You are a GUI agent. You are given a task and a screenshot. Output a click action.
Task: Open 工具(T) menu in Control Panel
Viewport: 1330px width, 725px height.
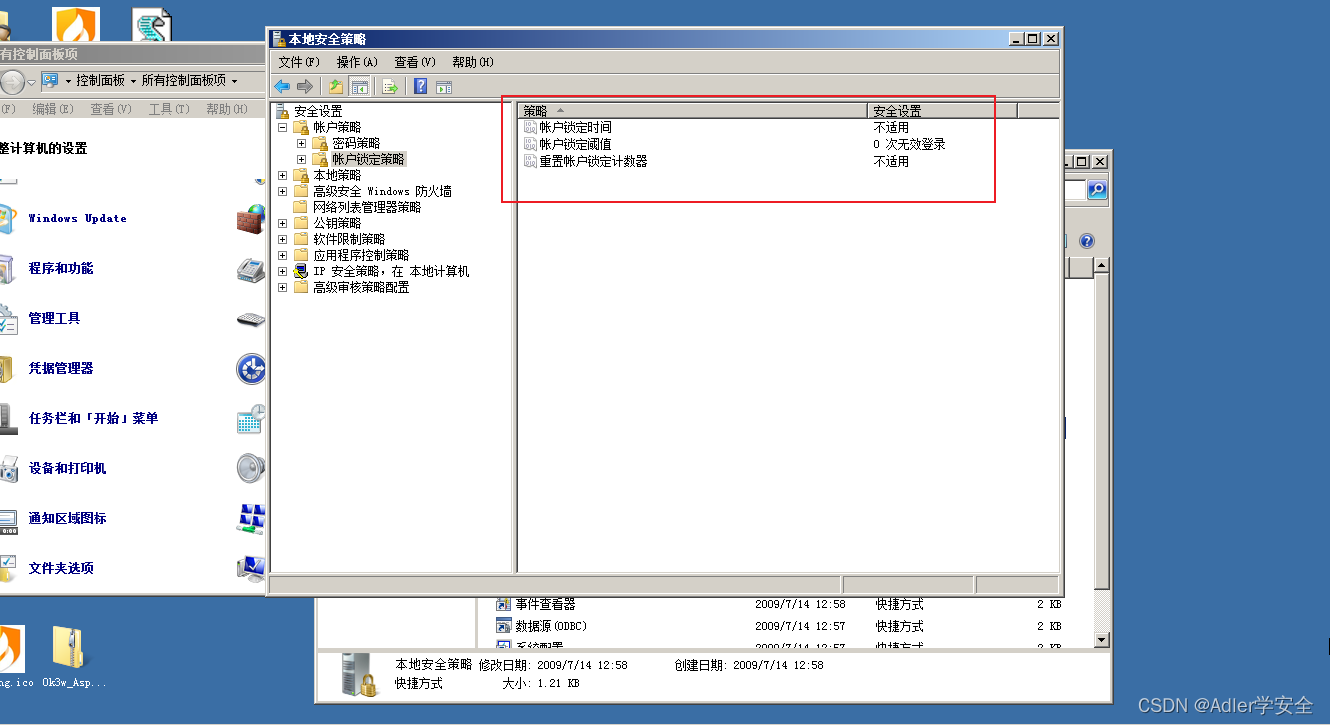169,109
